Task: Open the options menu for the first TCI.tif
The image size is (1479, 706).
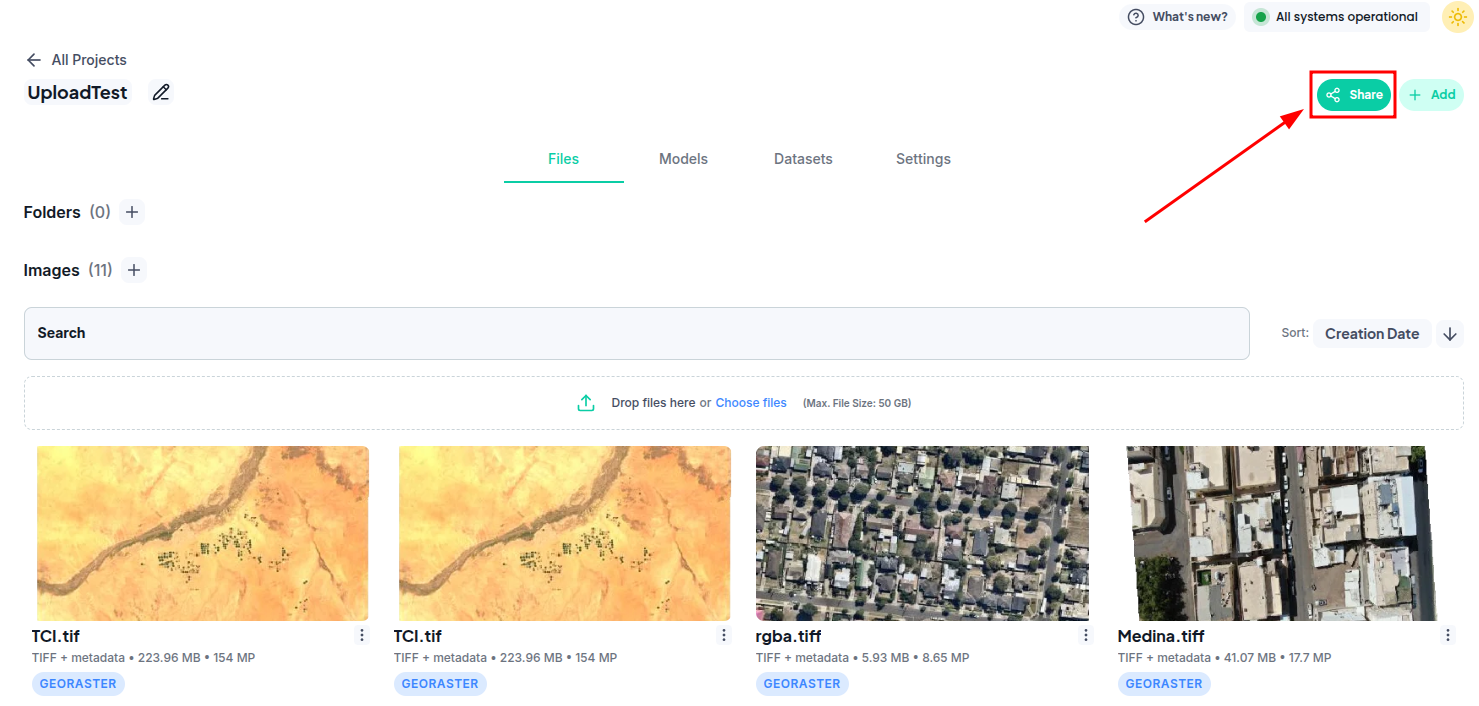Action: click(x=362, y=636)
